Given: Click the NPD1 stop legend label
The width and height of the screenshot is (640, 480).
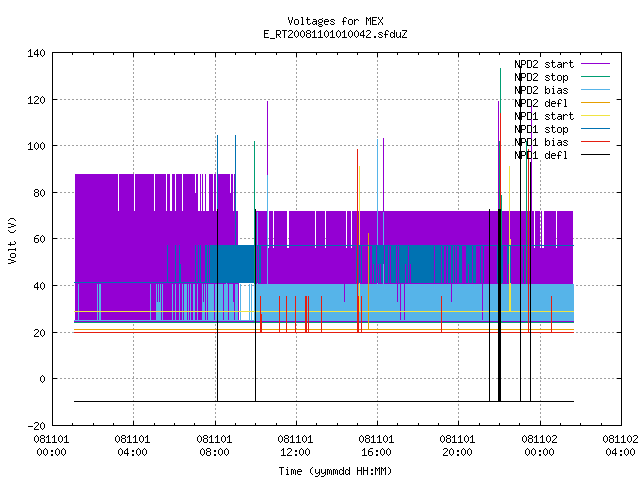Looking at the screenshot, I should pos(541,129).
